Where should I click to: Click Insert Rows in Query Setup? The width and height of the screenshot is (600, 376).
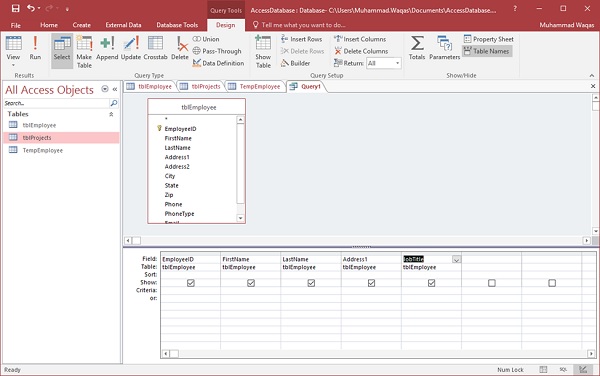302,39
